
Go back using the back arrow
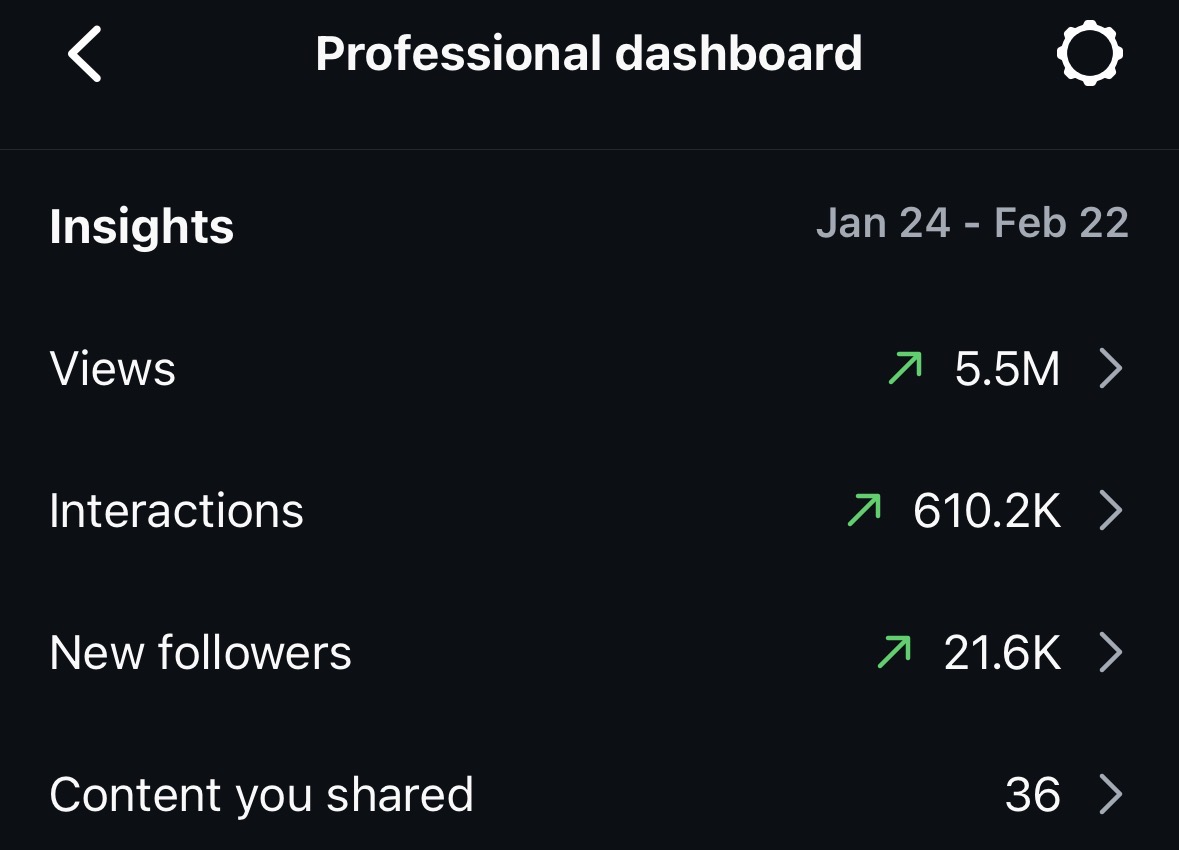coord(86,54)
